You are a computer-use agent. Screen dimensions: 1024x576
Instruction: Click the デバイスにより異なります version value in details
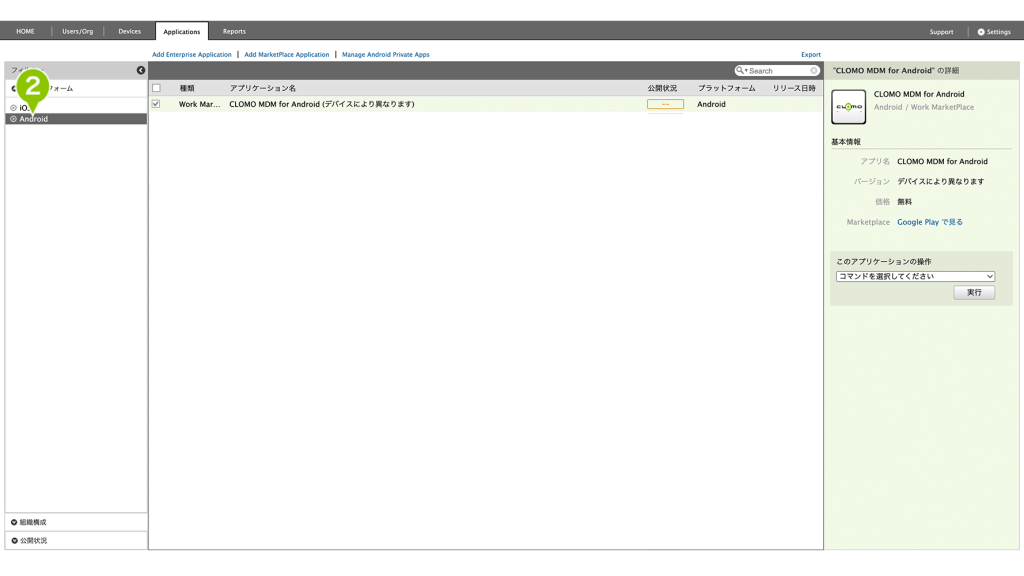pyautogui.click(x=940, y=182)
